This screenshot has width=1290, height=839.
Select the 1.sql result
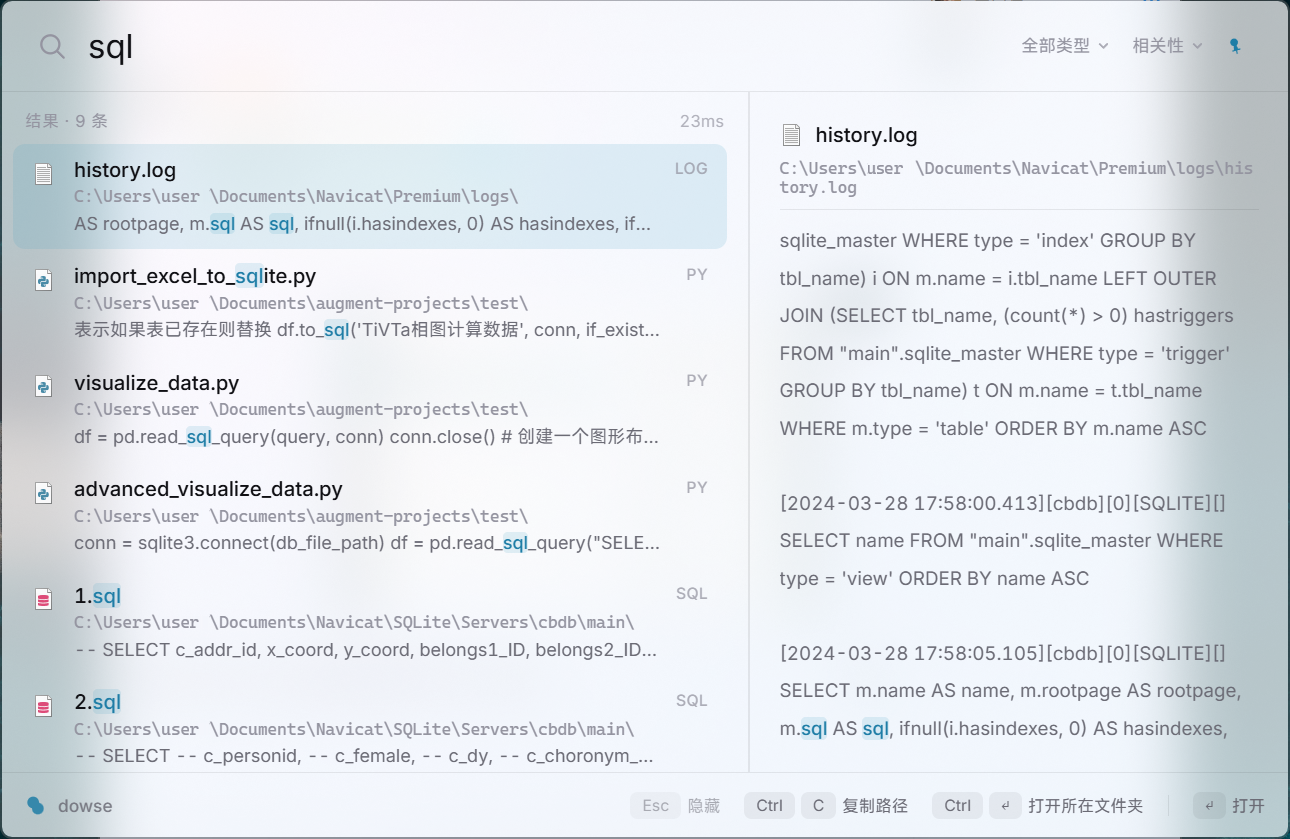(x=370, y=622)
